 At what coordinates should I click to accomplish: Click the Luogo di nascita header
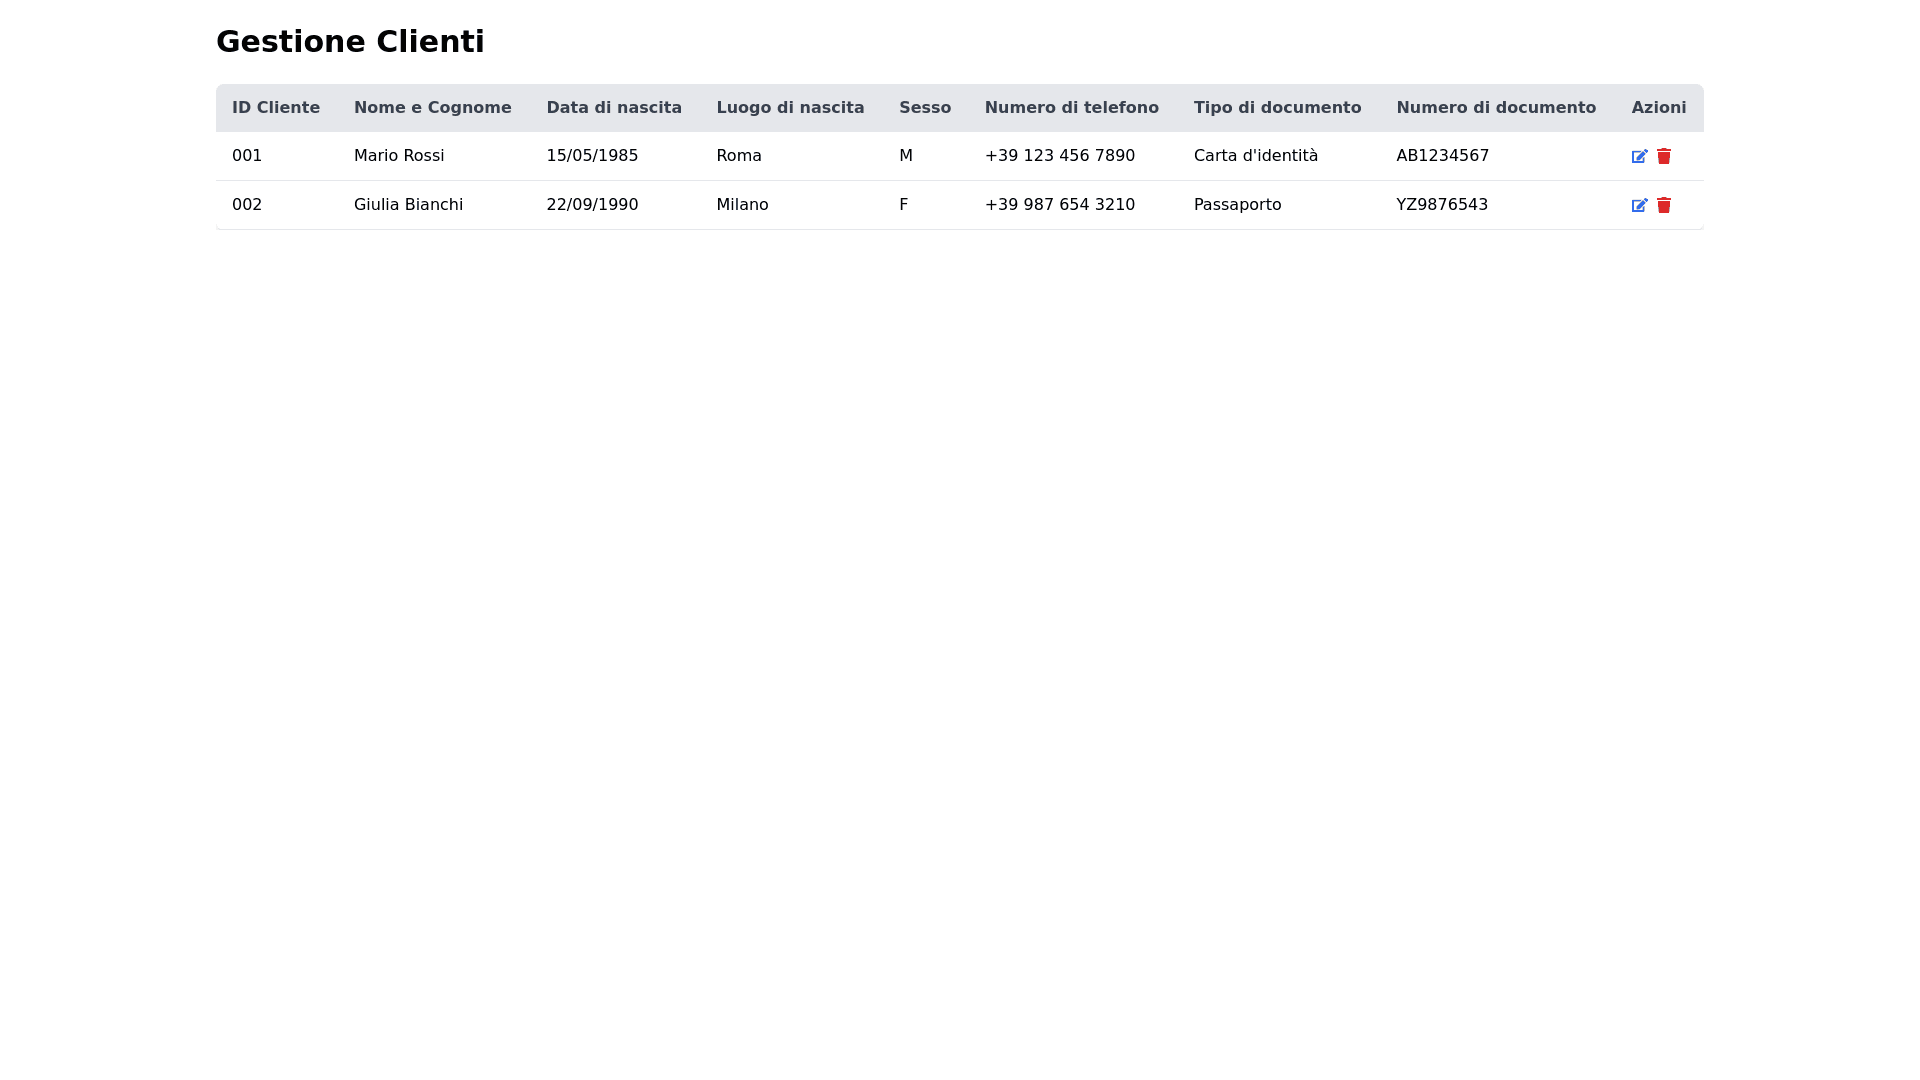pos(790,108)
